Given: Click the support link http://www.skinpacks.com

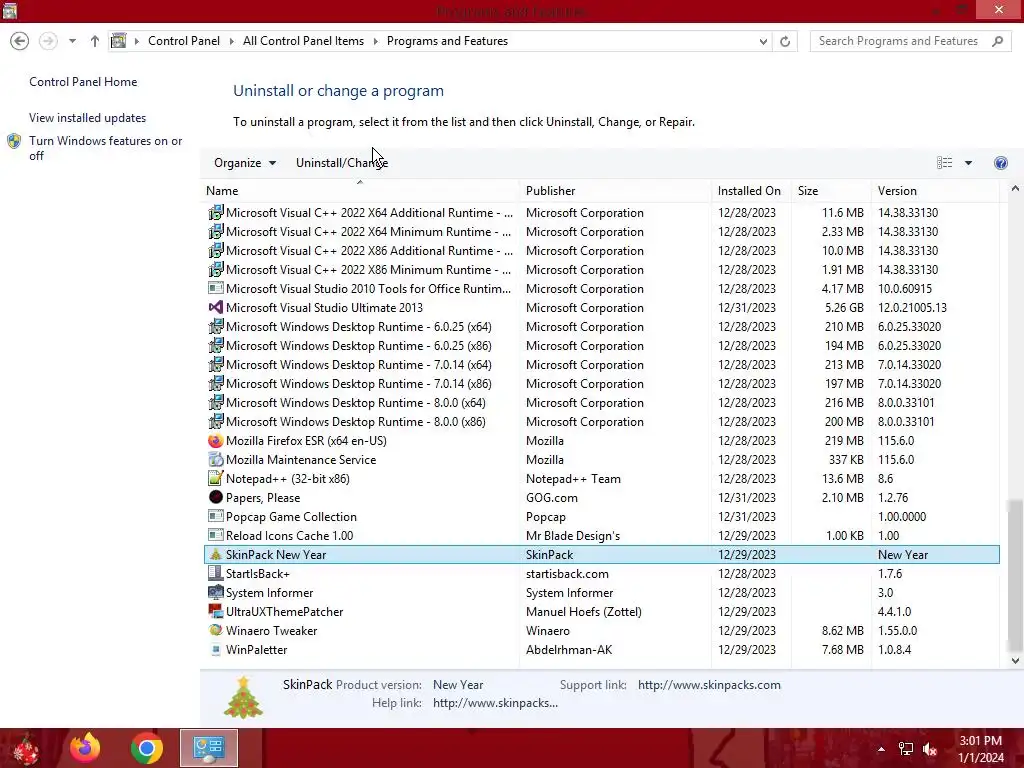Looking at the screenshot, I should pyautogui.click(x=709, y=685).
